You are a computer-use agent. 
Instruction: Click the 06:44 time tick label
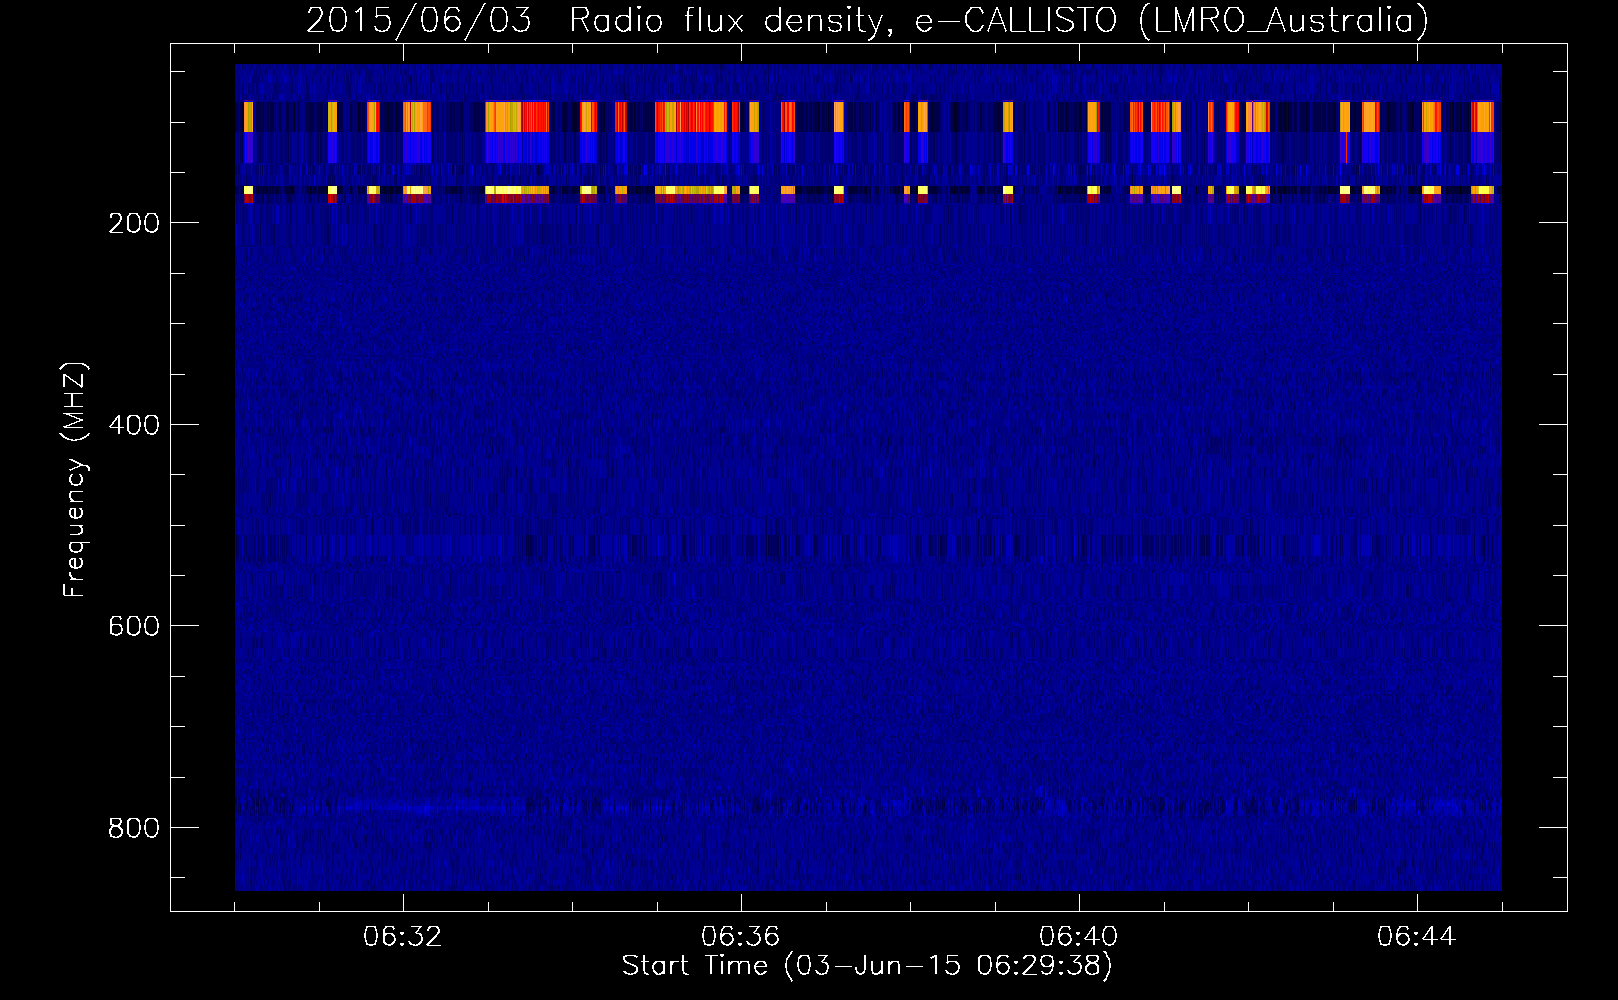[x=1417, y=937]
